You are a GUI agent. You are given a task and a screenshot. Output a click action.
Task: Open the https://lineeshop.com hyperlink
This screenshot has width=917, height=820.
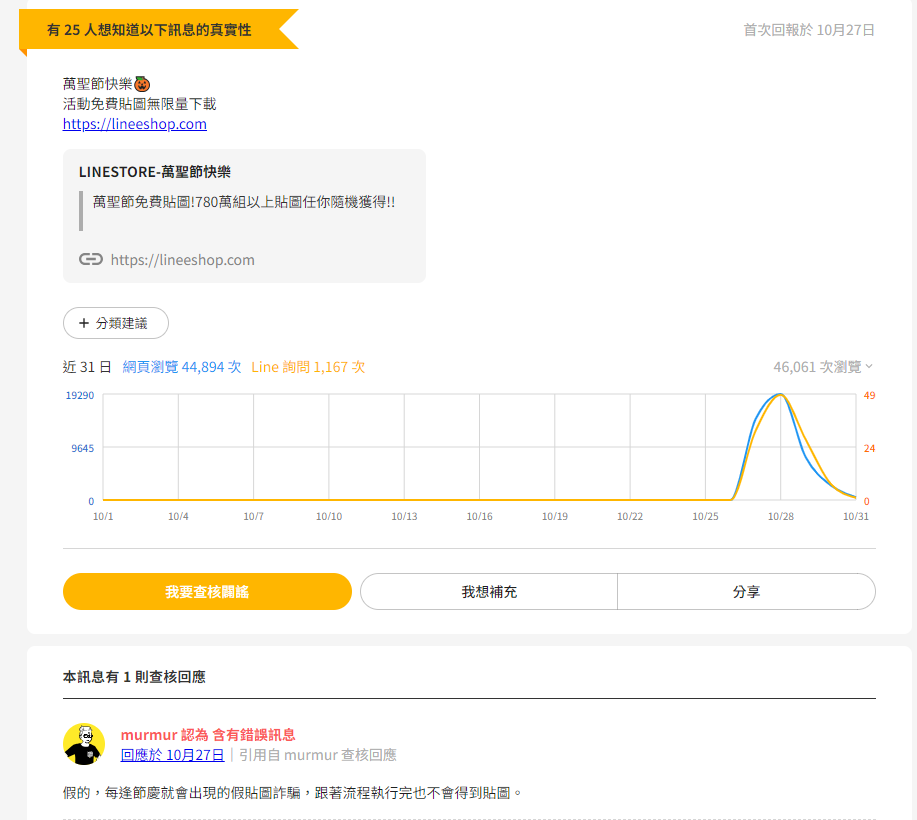tap(134, 124)
